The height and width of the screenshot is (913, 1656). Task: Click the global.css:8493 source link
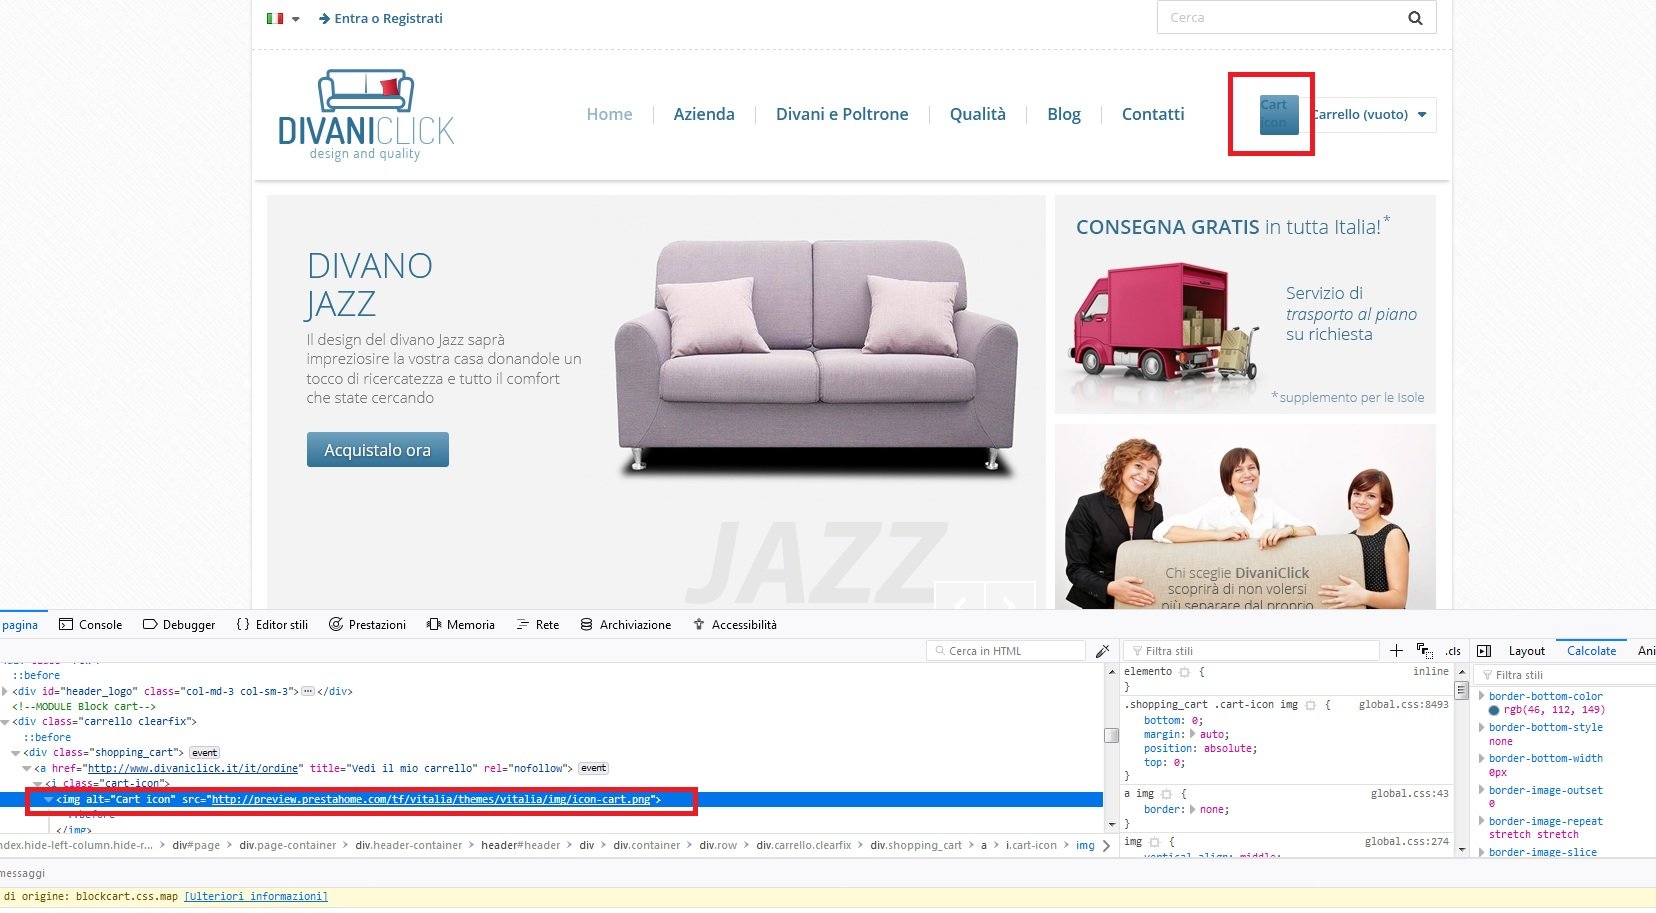(1403, 705)
